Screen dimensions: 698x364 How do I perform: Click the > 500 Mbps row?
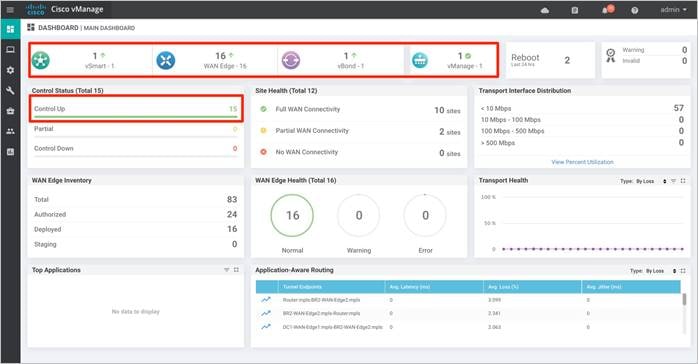(582, 143)
